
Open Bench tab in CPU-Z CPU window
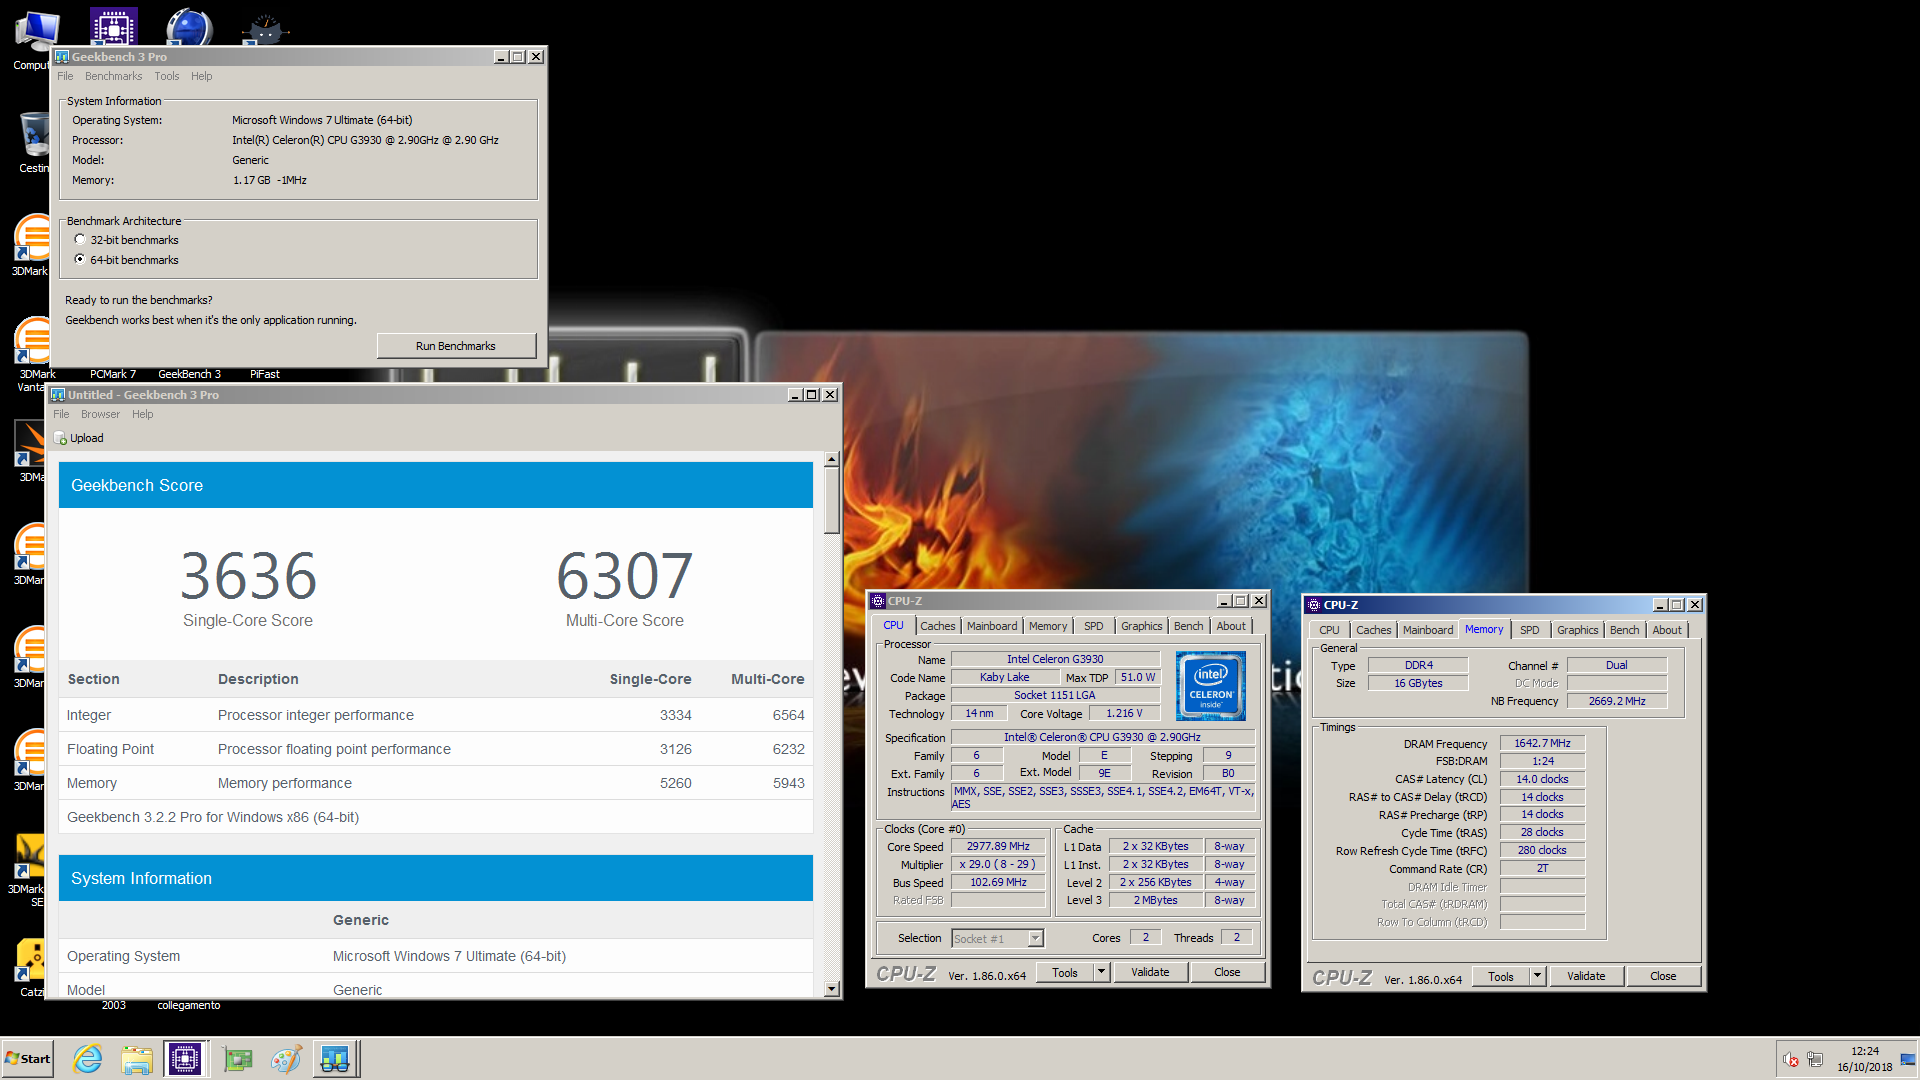click(1189, 626)
